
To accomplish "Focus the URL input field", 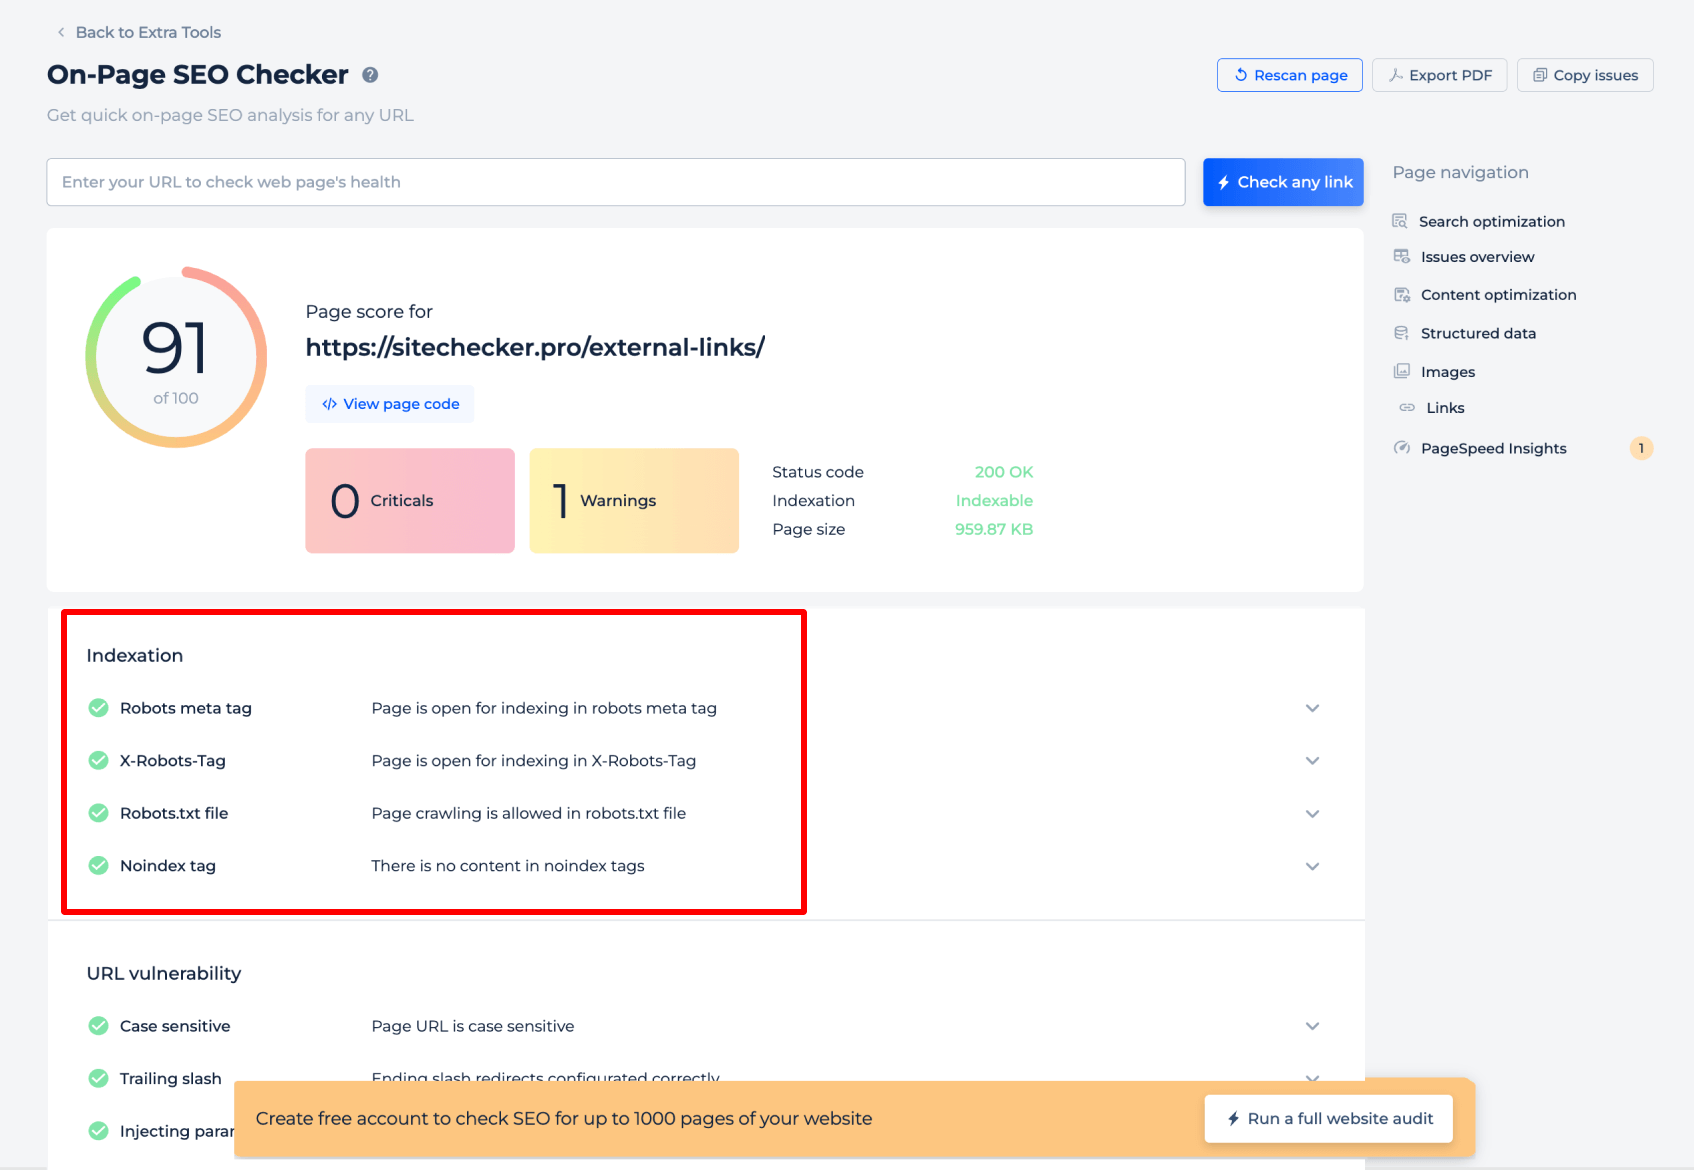I will (x=616, y=182).
